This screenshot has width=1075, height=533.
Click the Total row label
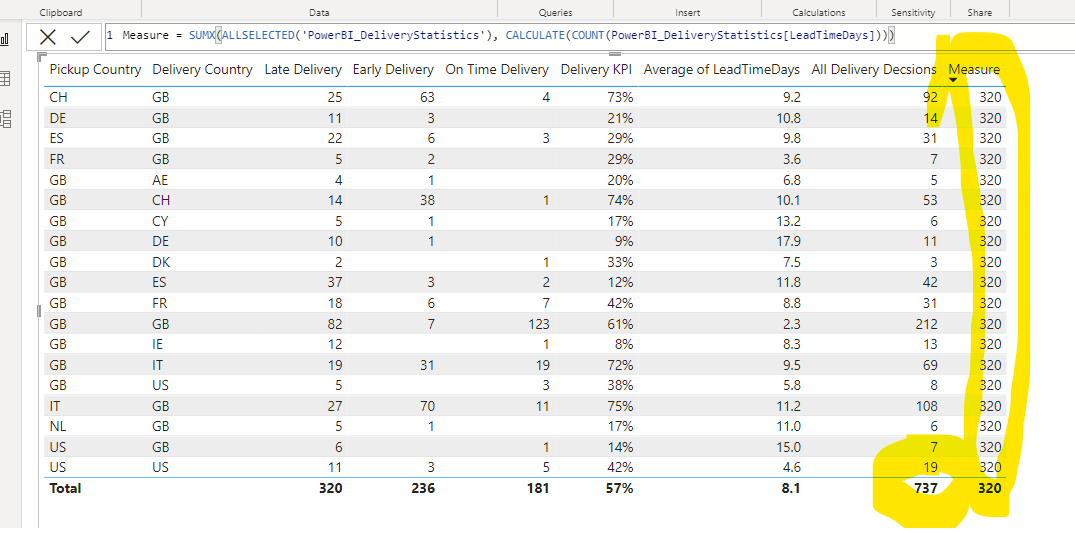tap(65, 488)
